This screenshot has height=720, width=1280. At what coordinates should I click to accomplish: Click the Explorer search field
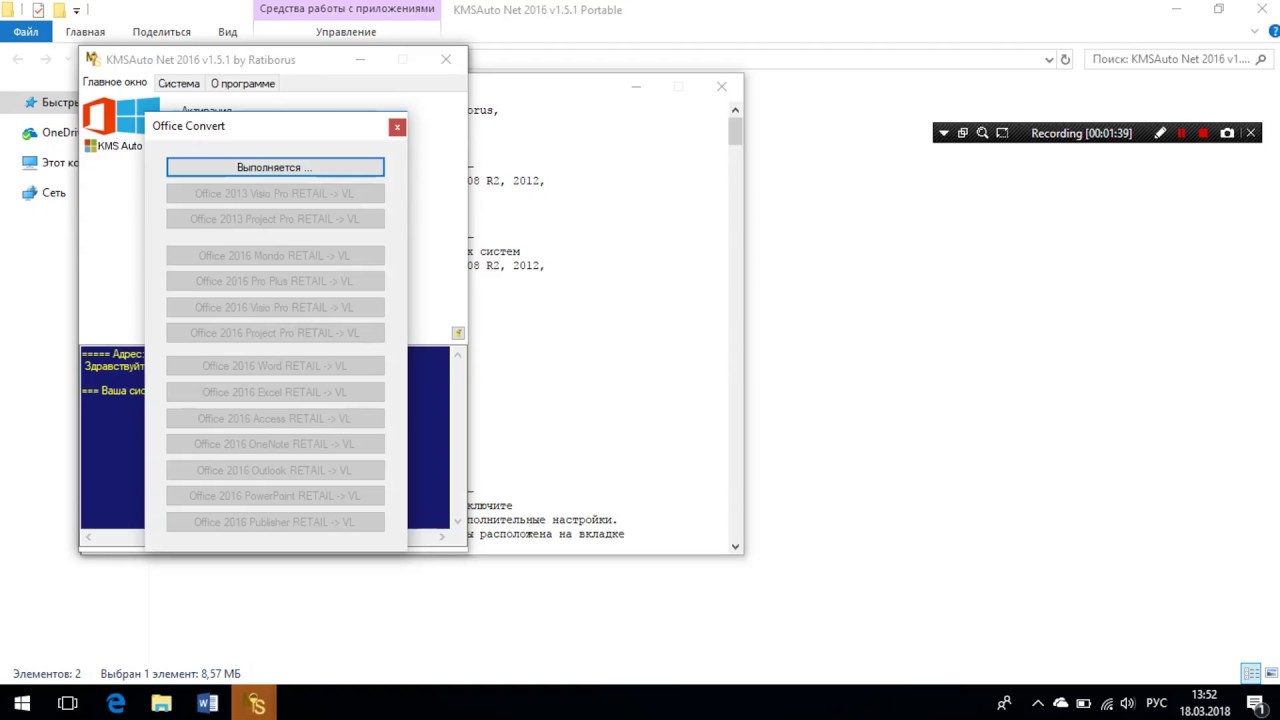(1177, 59)
